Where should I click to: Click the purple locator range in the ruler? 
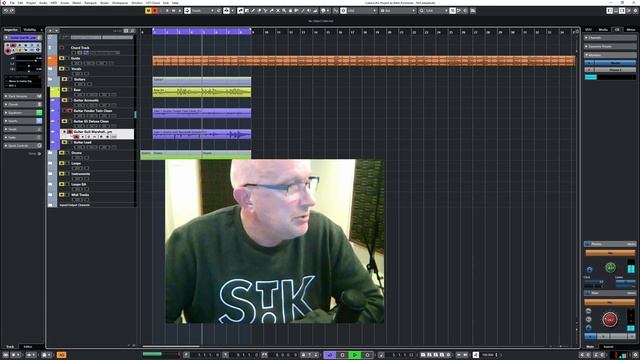[202, 32]
